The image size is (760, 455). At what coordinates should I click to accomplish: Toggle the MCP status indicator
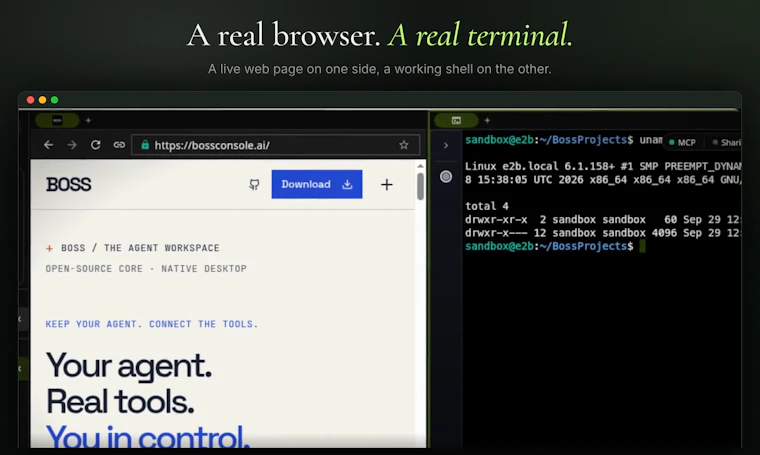682,142
